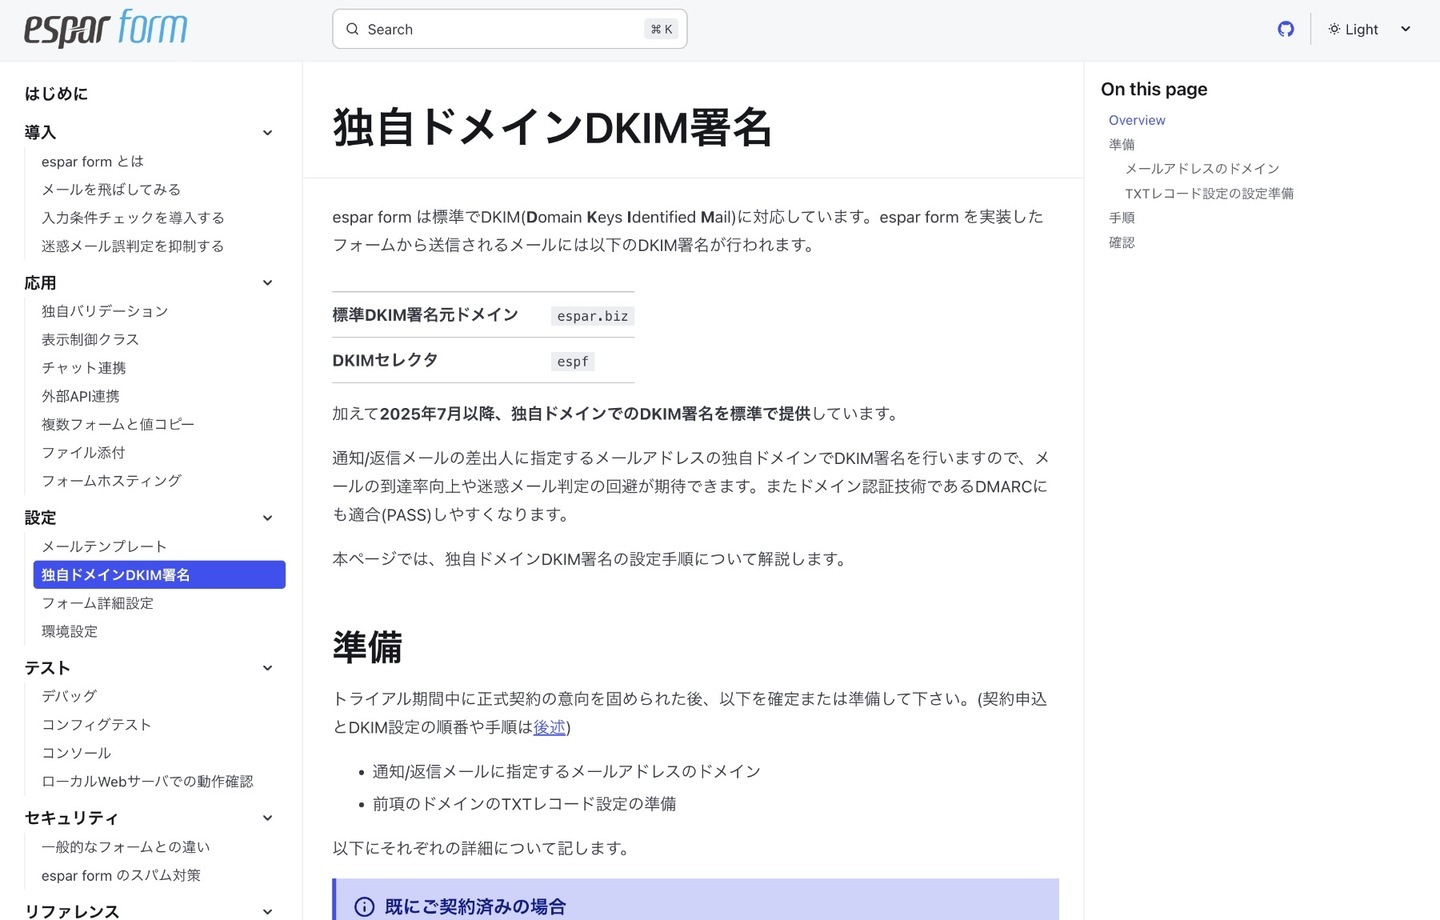Jump to メールアドレスのドメイン outline entry
The width and height of the screenshot is (1440, 920).
coord(1202,169)
